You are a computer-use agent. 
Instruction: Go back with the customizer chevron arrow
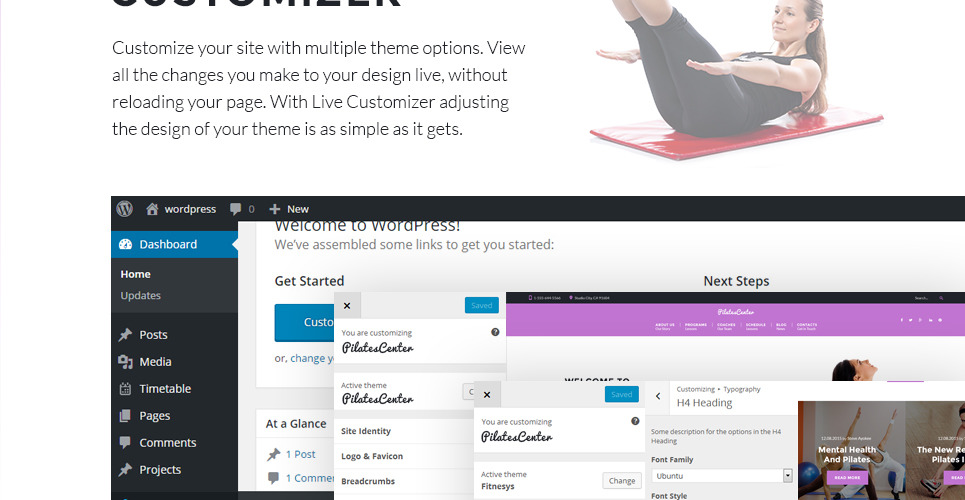pyautogui.click(x=658, y=396)
